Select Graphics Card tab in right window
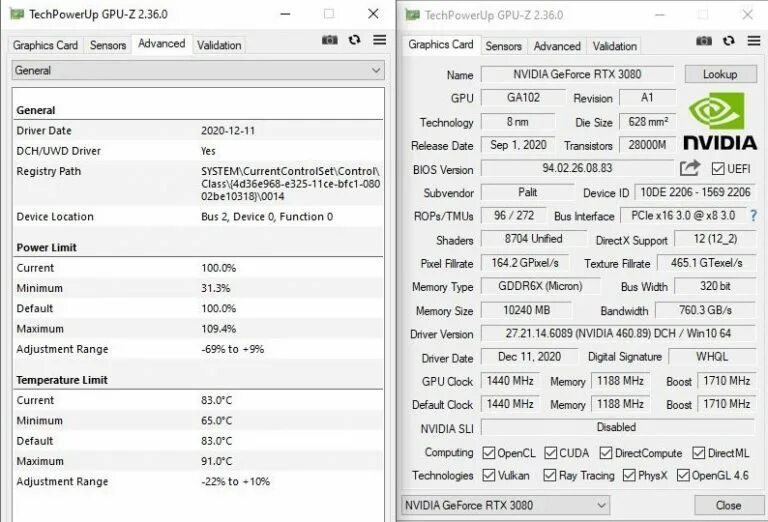 pos(441,45)
